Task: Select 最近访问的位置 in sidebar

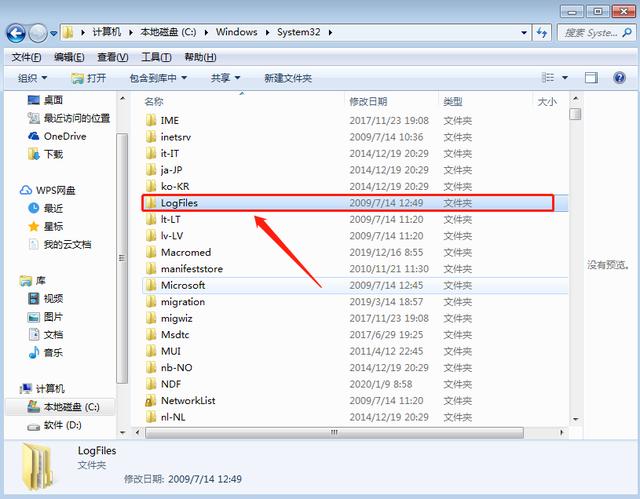Action: click(x=69, y=118)
